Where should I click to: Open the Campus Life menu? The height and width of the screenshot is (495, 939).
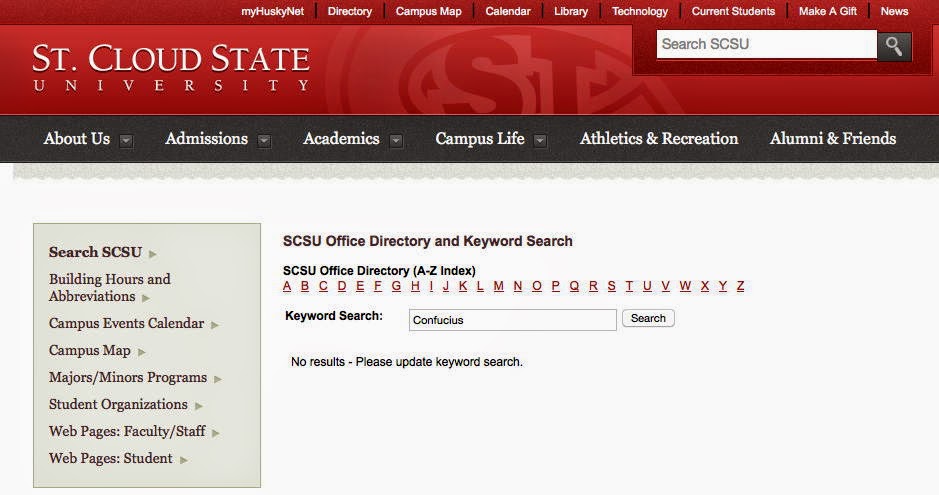(x=480, y=138)
